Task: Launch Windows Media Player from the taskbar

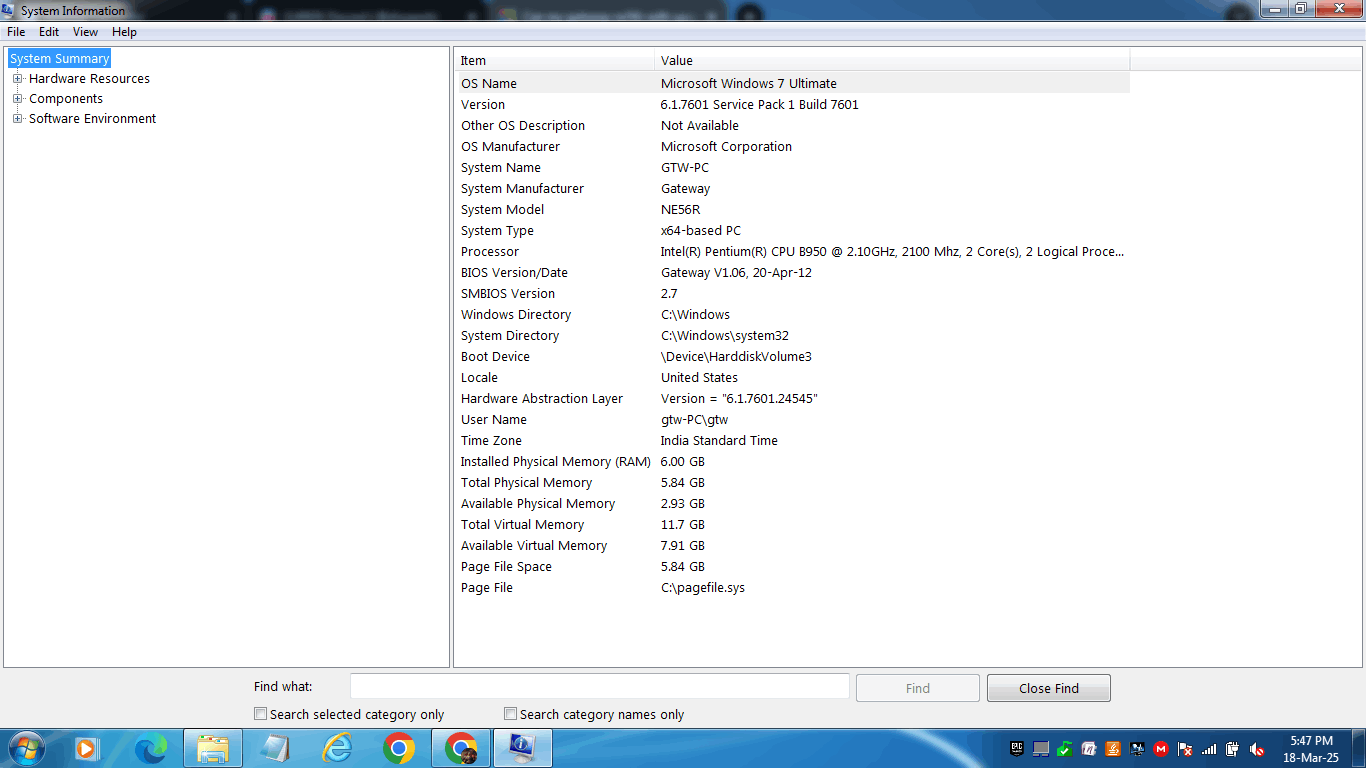Action: pos(87,748)
